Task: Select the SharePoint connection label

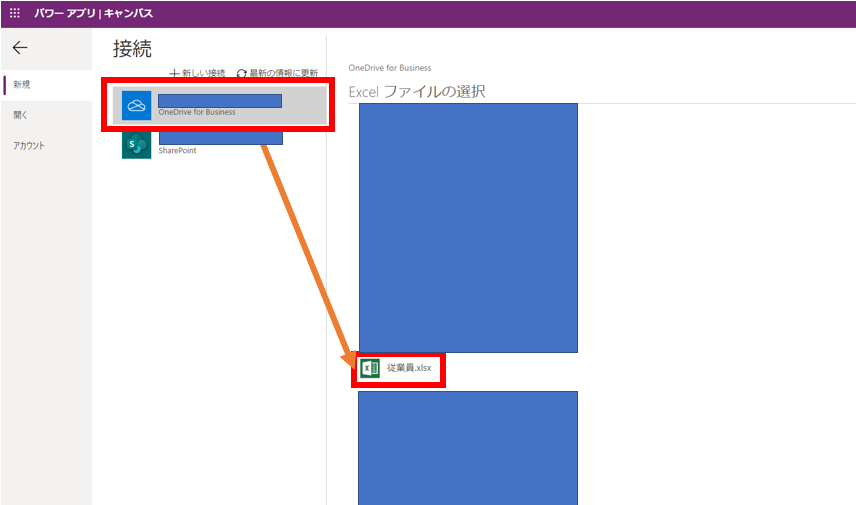Action: pos(177,151)
